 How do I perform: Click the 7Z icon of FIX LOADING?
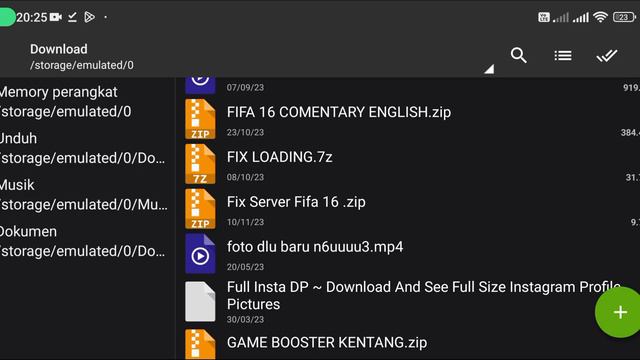click(200, 164)
